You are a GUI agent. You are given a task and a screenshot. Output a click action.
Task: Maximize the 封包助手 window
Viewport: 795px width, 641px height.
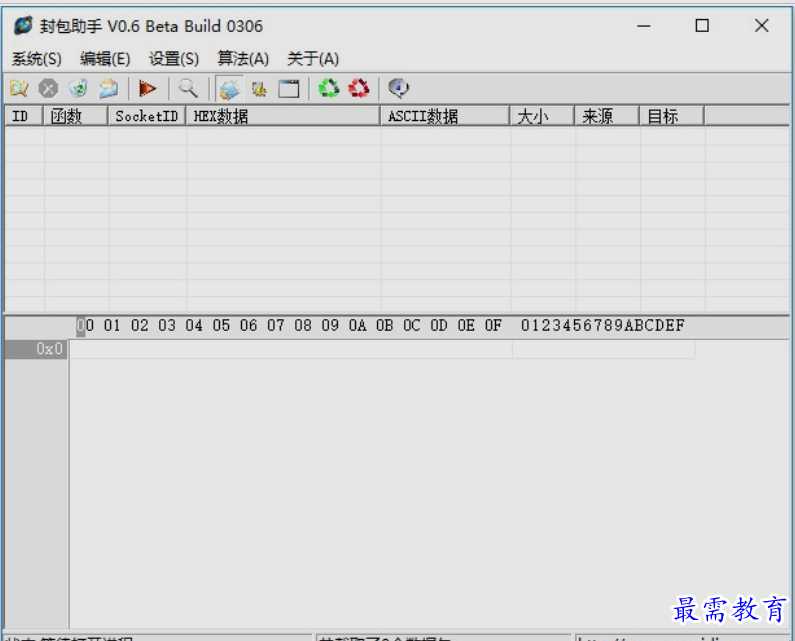click(x=702, y=25)
